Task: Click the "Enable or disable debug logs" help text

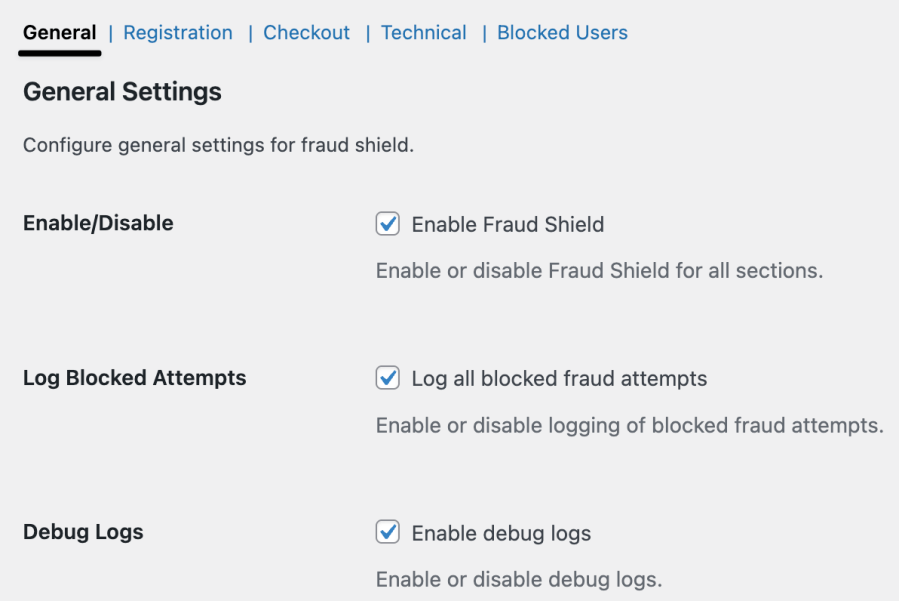Action: (x=518, y=580)
